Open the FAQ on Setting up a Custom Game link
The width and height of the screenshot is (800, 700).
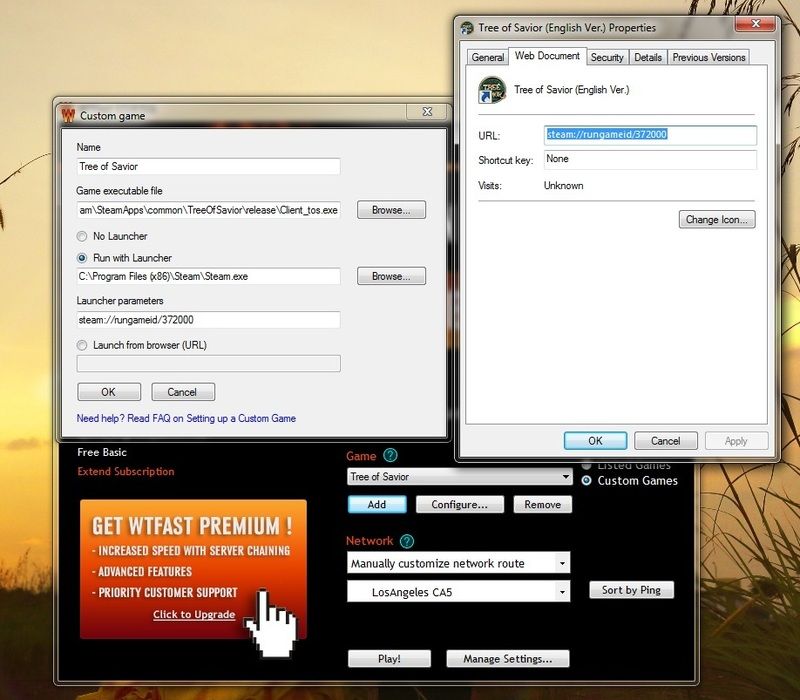click(x=186, y=418)
